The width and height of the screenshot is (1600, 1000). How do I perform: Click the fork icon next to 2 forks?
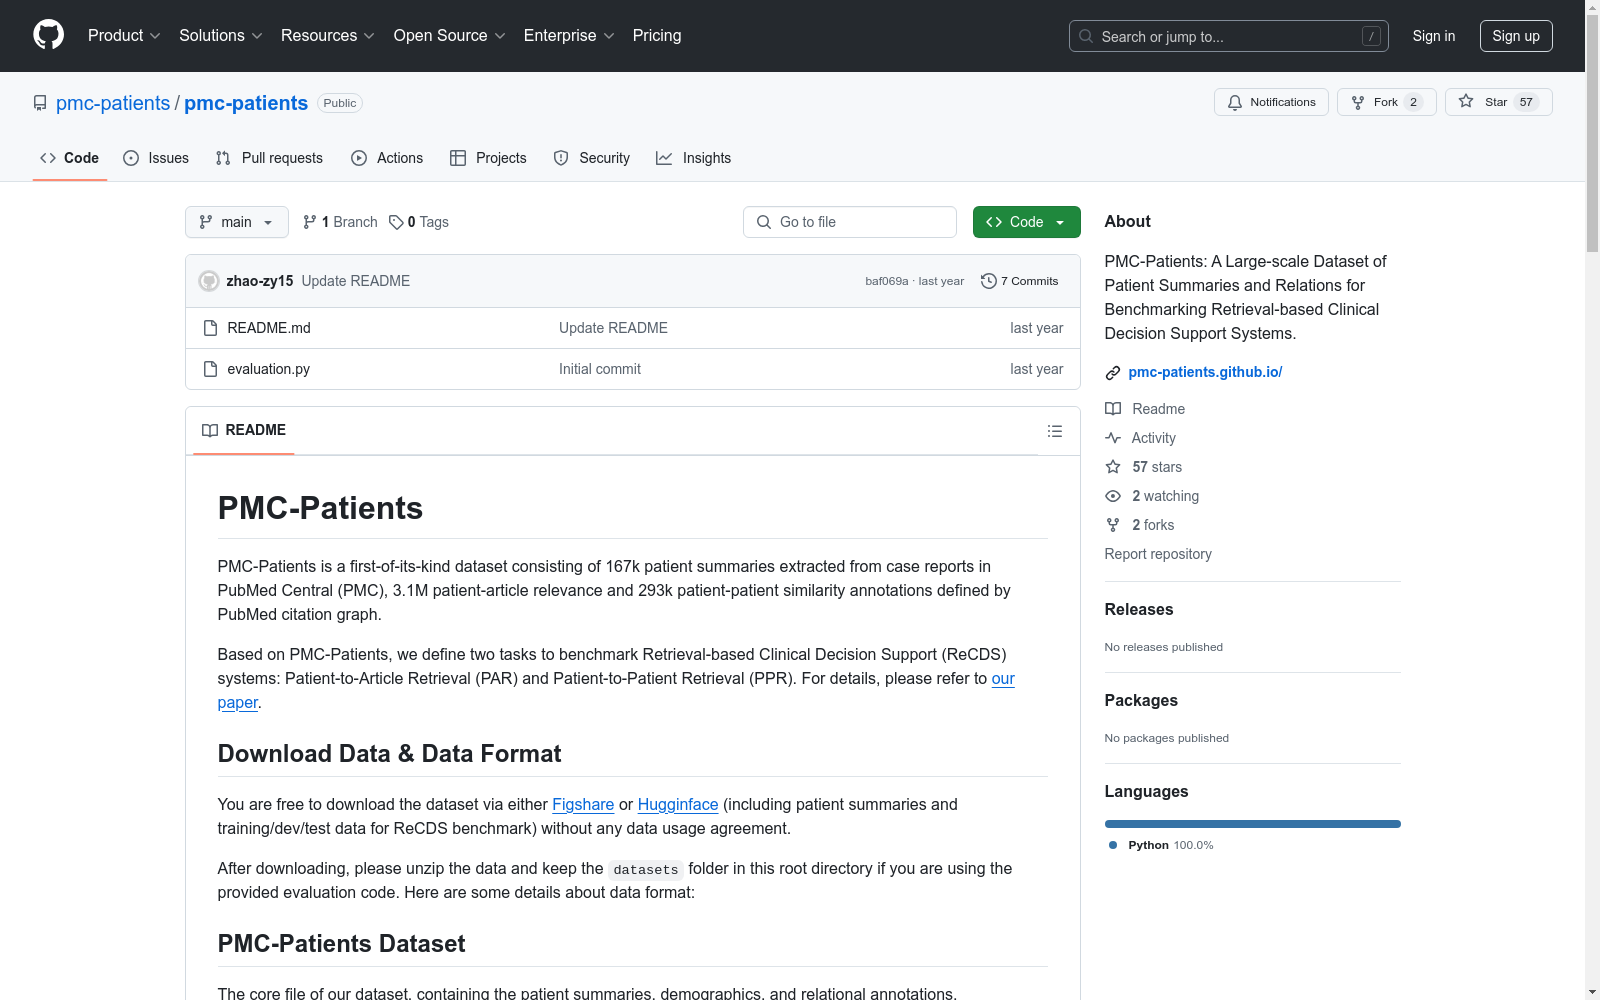coord(1113,525)
